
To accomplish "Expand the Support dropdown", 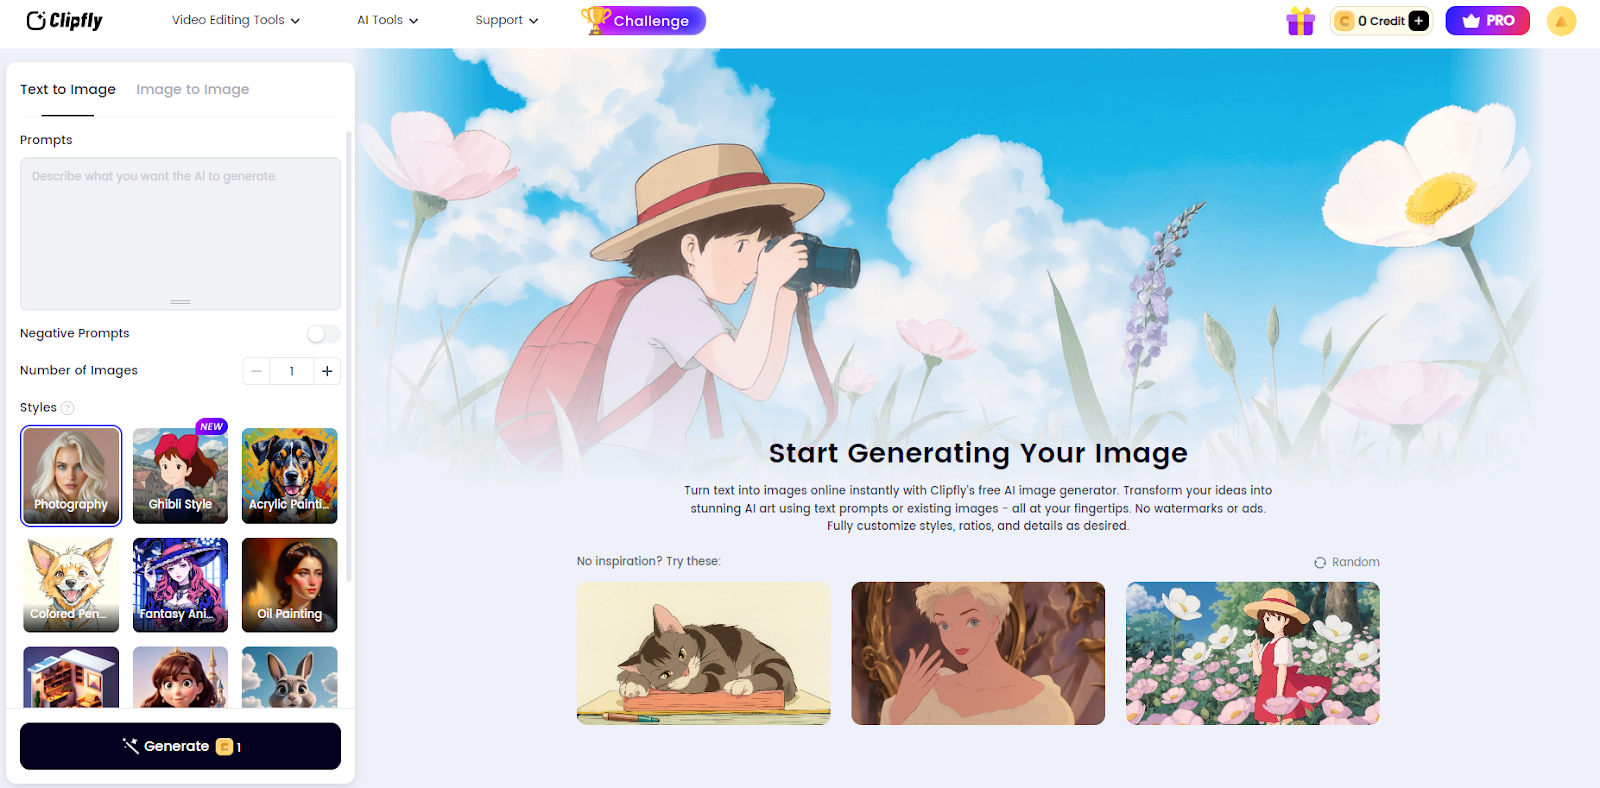I will 507,20.
